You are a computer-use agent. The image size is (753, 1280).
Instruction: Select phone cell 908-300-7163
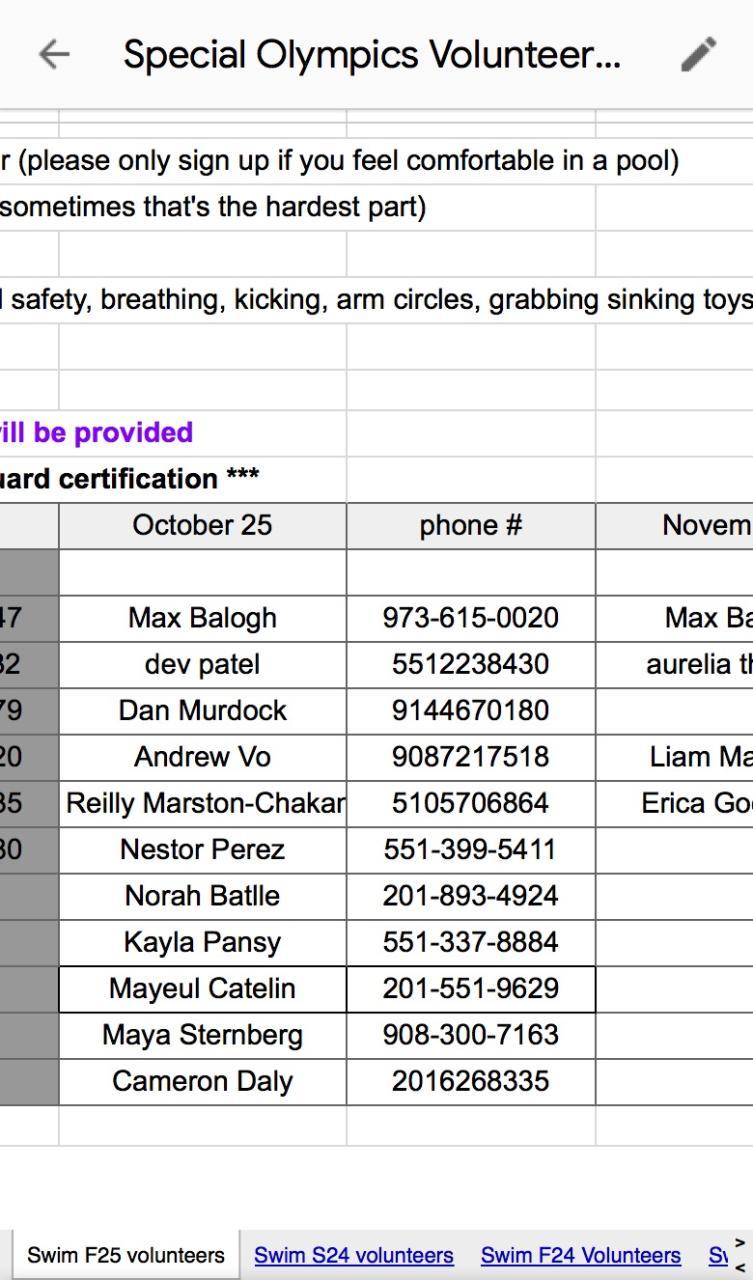click(x=470, y=1035)
